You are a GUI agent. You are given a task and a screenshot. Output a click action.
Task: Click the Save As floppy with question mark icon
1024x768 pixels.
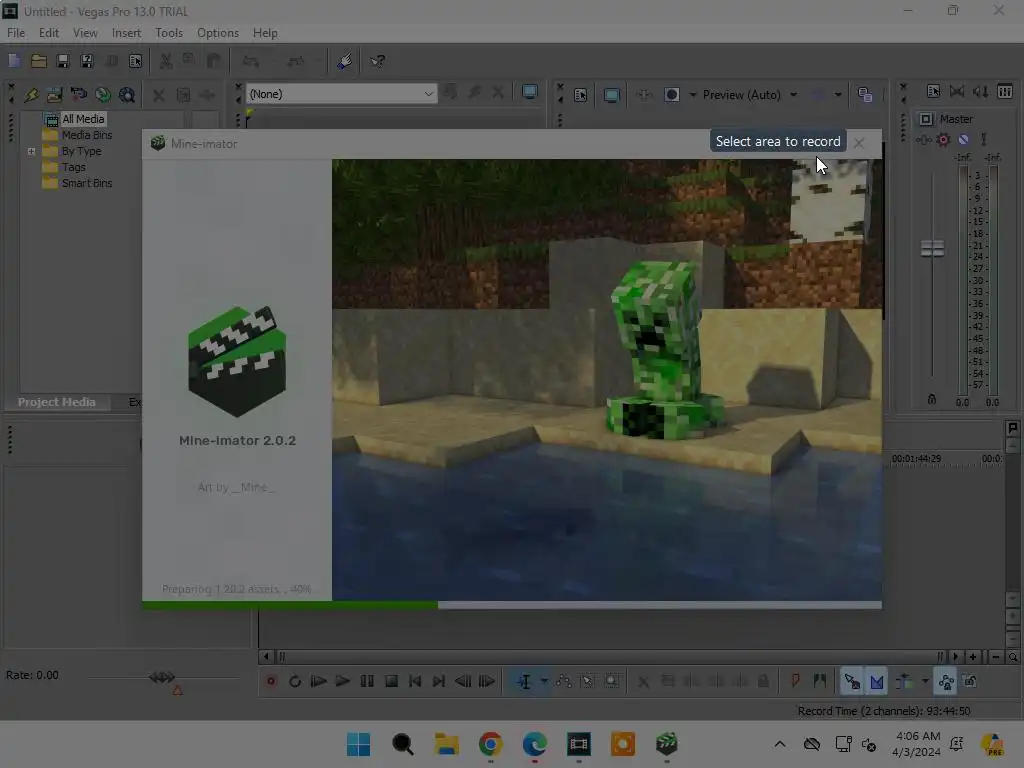(x=87, y=61)
